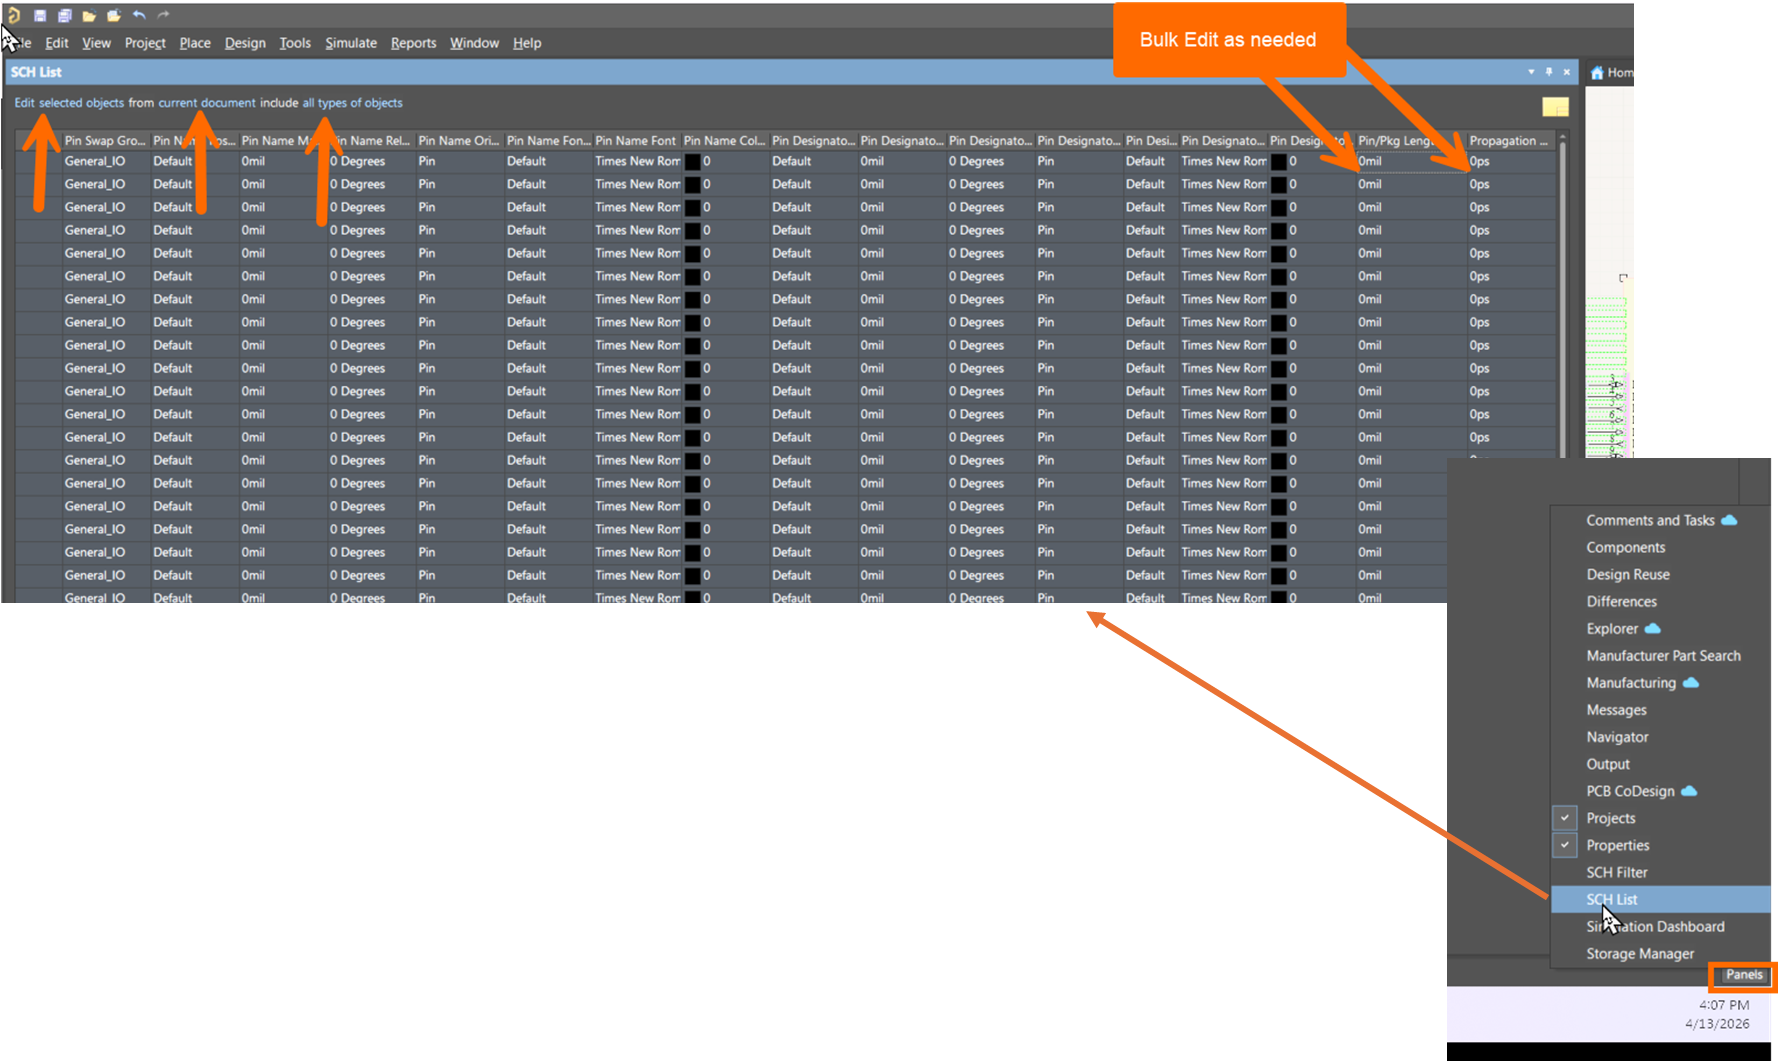The image size is (1778, 1061).
Task: Open the Design menu
Action: coord(245,43)
